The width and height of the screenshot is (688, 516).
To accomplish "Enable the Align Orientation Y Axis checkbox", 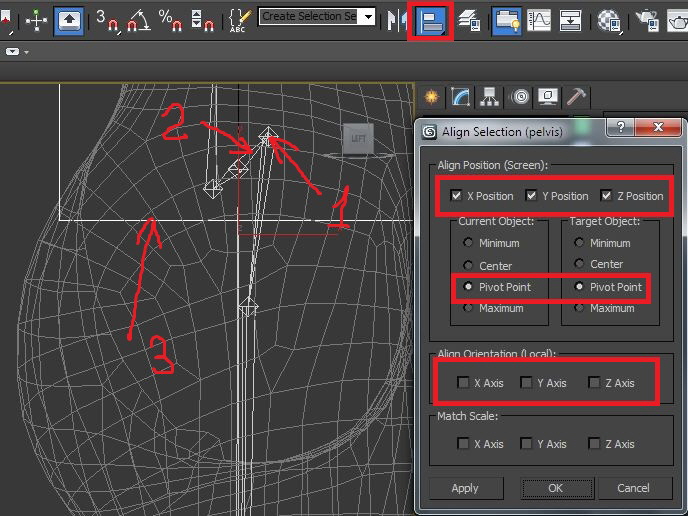I will click(527, 383).
